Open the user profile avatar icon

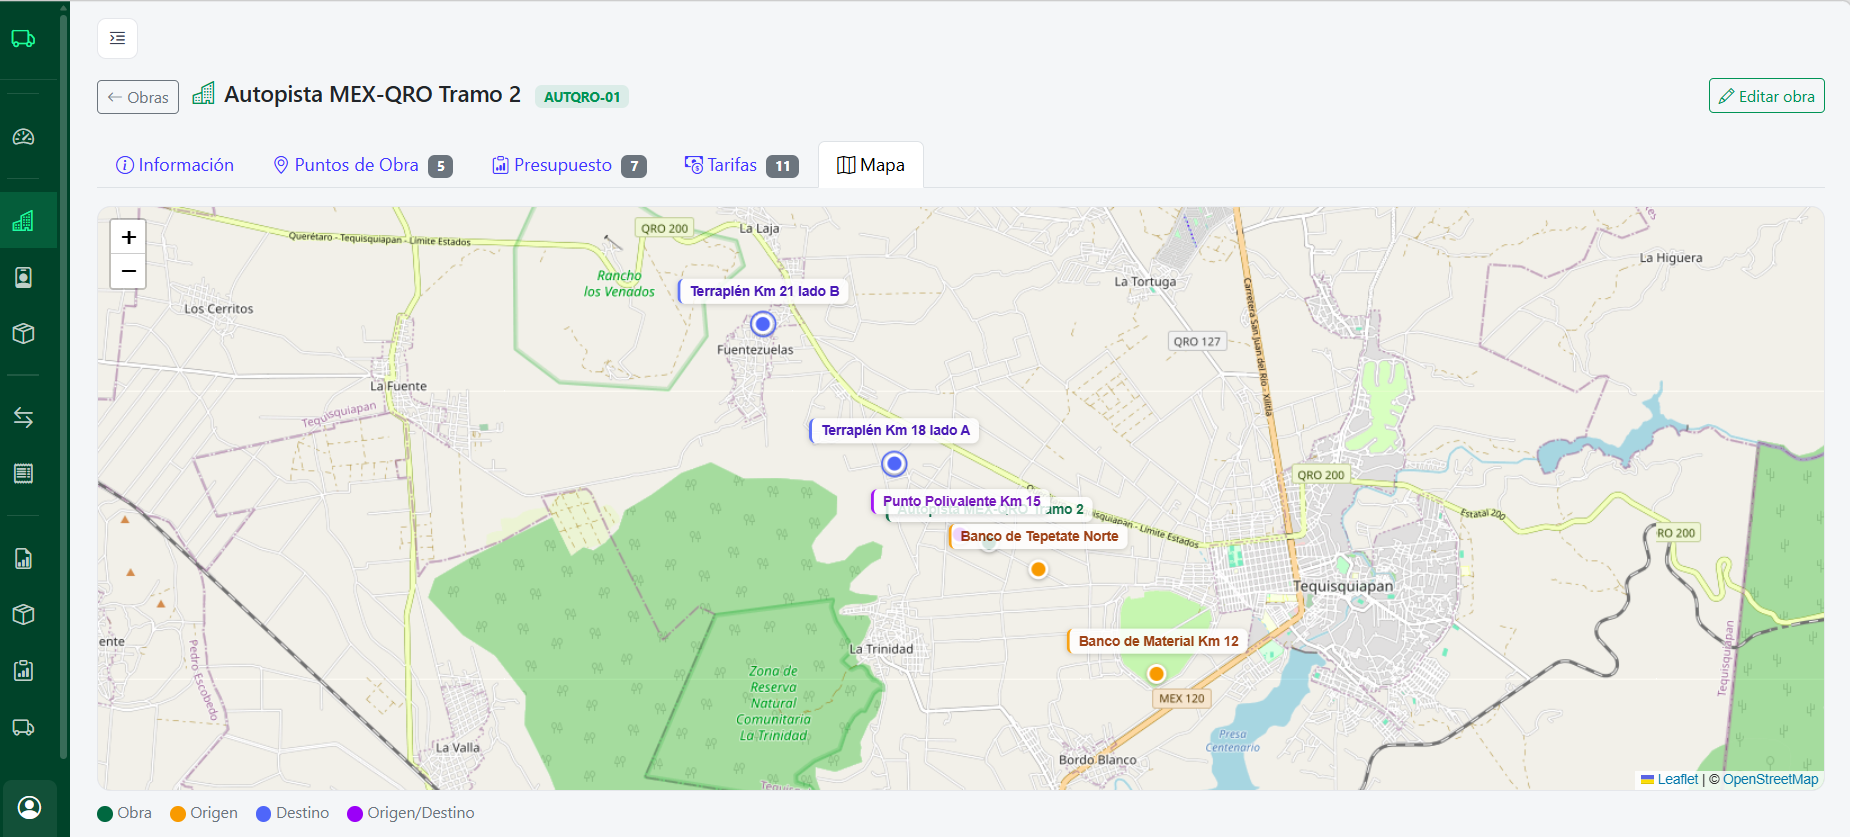pos(30,807)
